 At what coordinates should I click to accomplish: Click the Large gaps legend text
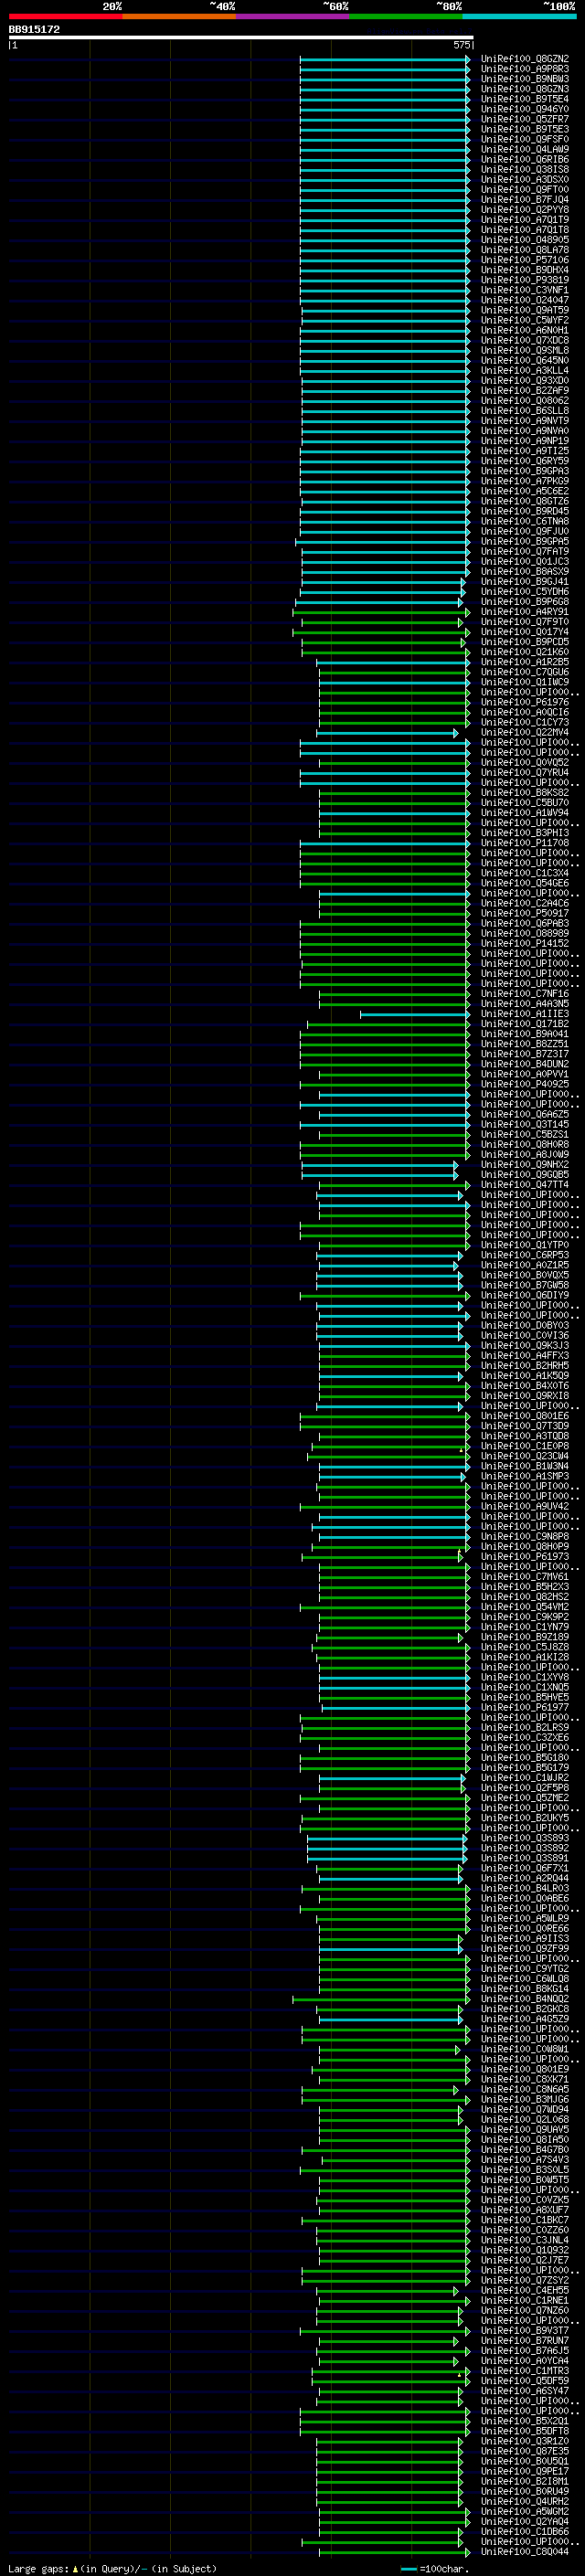point(112,2568)
